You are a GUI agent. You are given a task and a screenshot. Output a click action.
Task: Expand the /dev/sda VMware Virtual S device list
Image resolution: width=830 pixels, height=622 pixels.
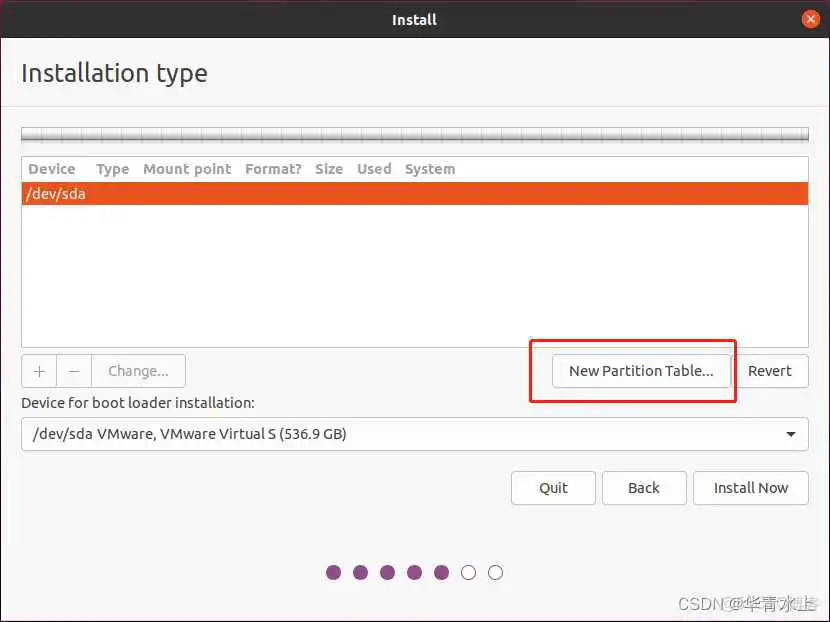414,434
